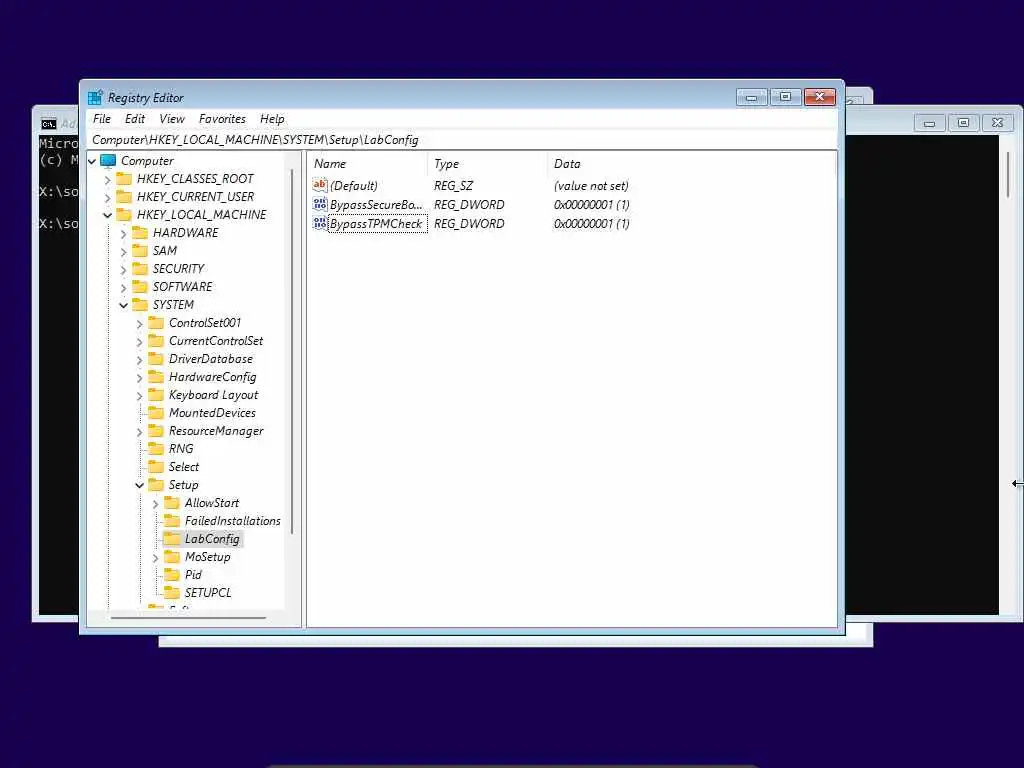Click the (Default) string value icon
The height and width of the screenshot is (768, 1024).
tap(320, 185)
